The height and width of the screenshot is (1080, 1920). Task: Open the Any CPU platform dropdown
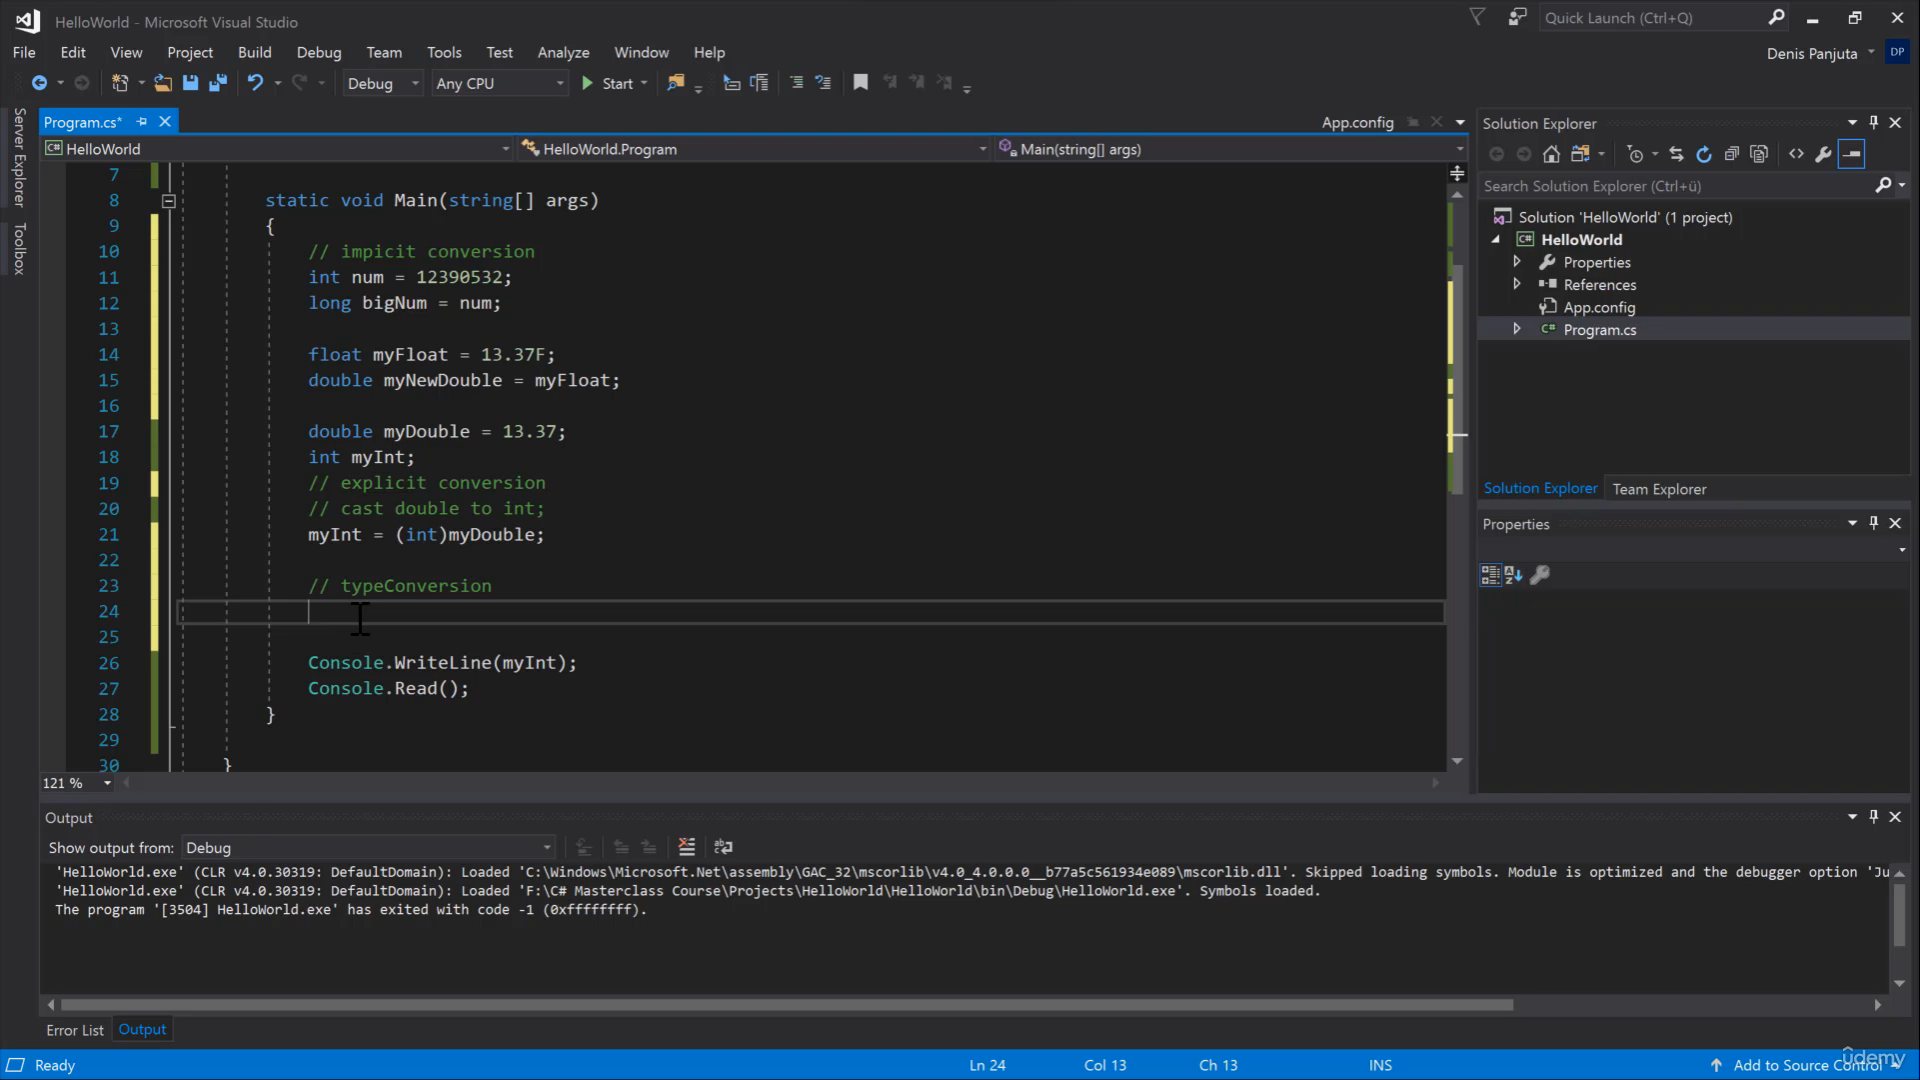click(500, 84)
